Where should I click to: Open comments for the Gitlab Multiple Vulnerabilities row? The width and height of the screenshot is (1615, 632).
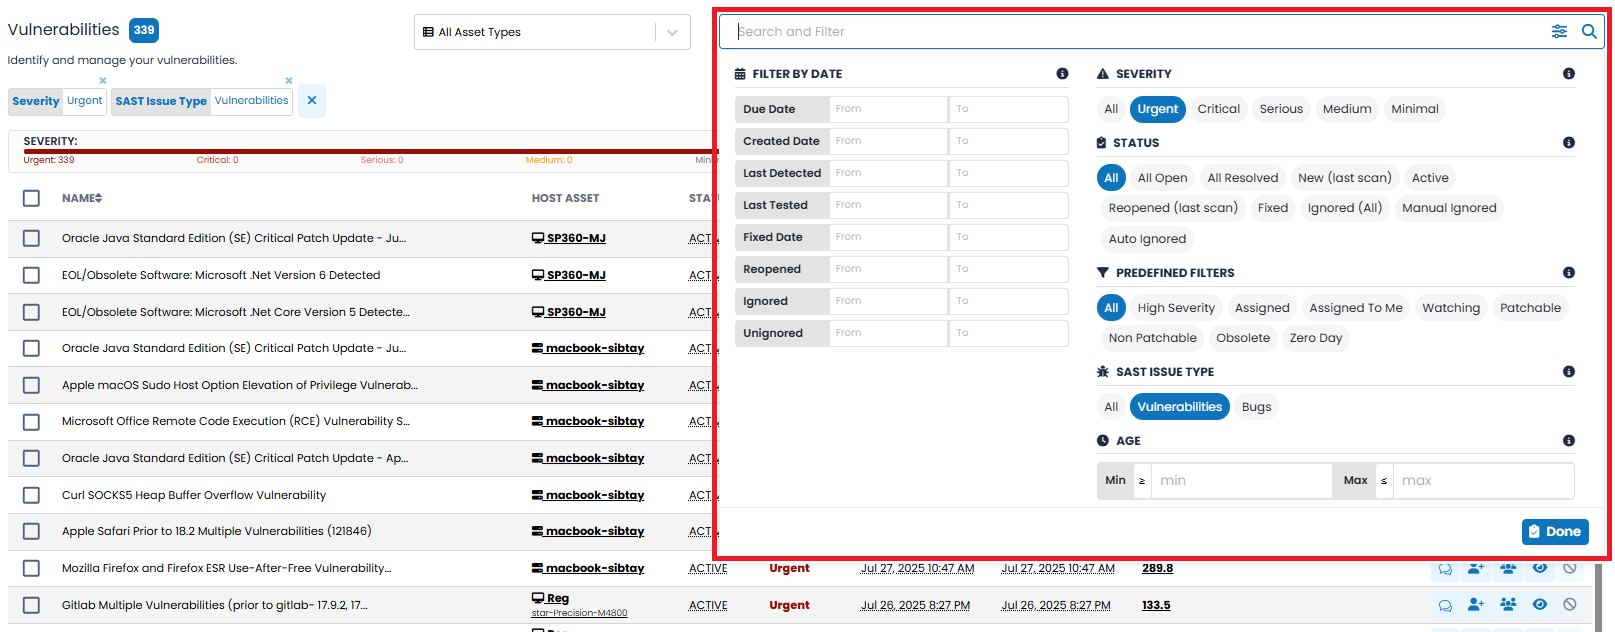pyautogui.click(x=1445, y=605)
